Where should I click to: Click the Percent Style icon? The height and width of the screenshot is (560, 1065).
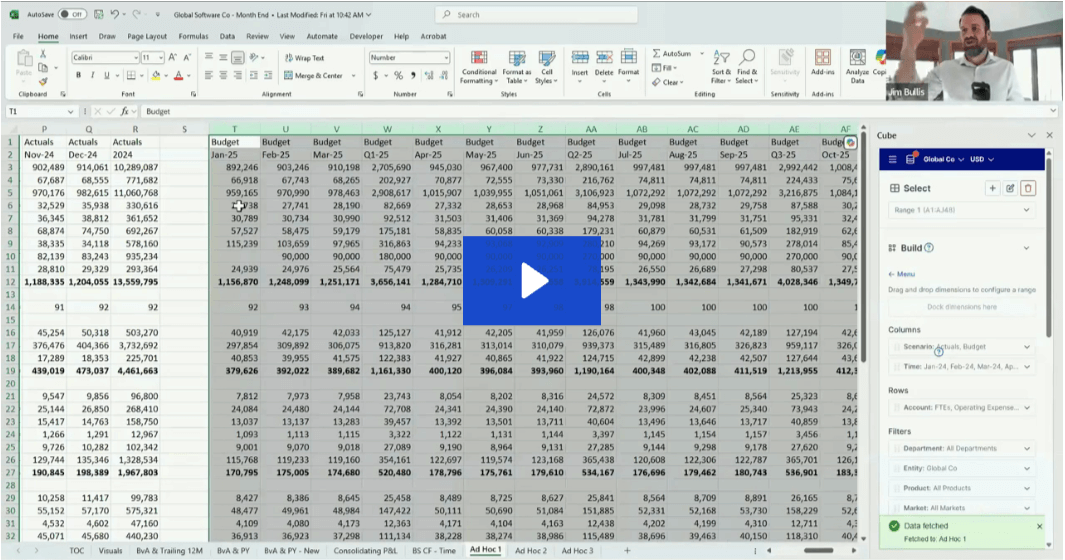(399, 76)
